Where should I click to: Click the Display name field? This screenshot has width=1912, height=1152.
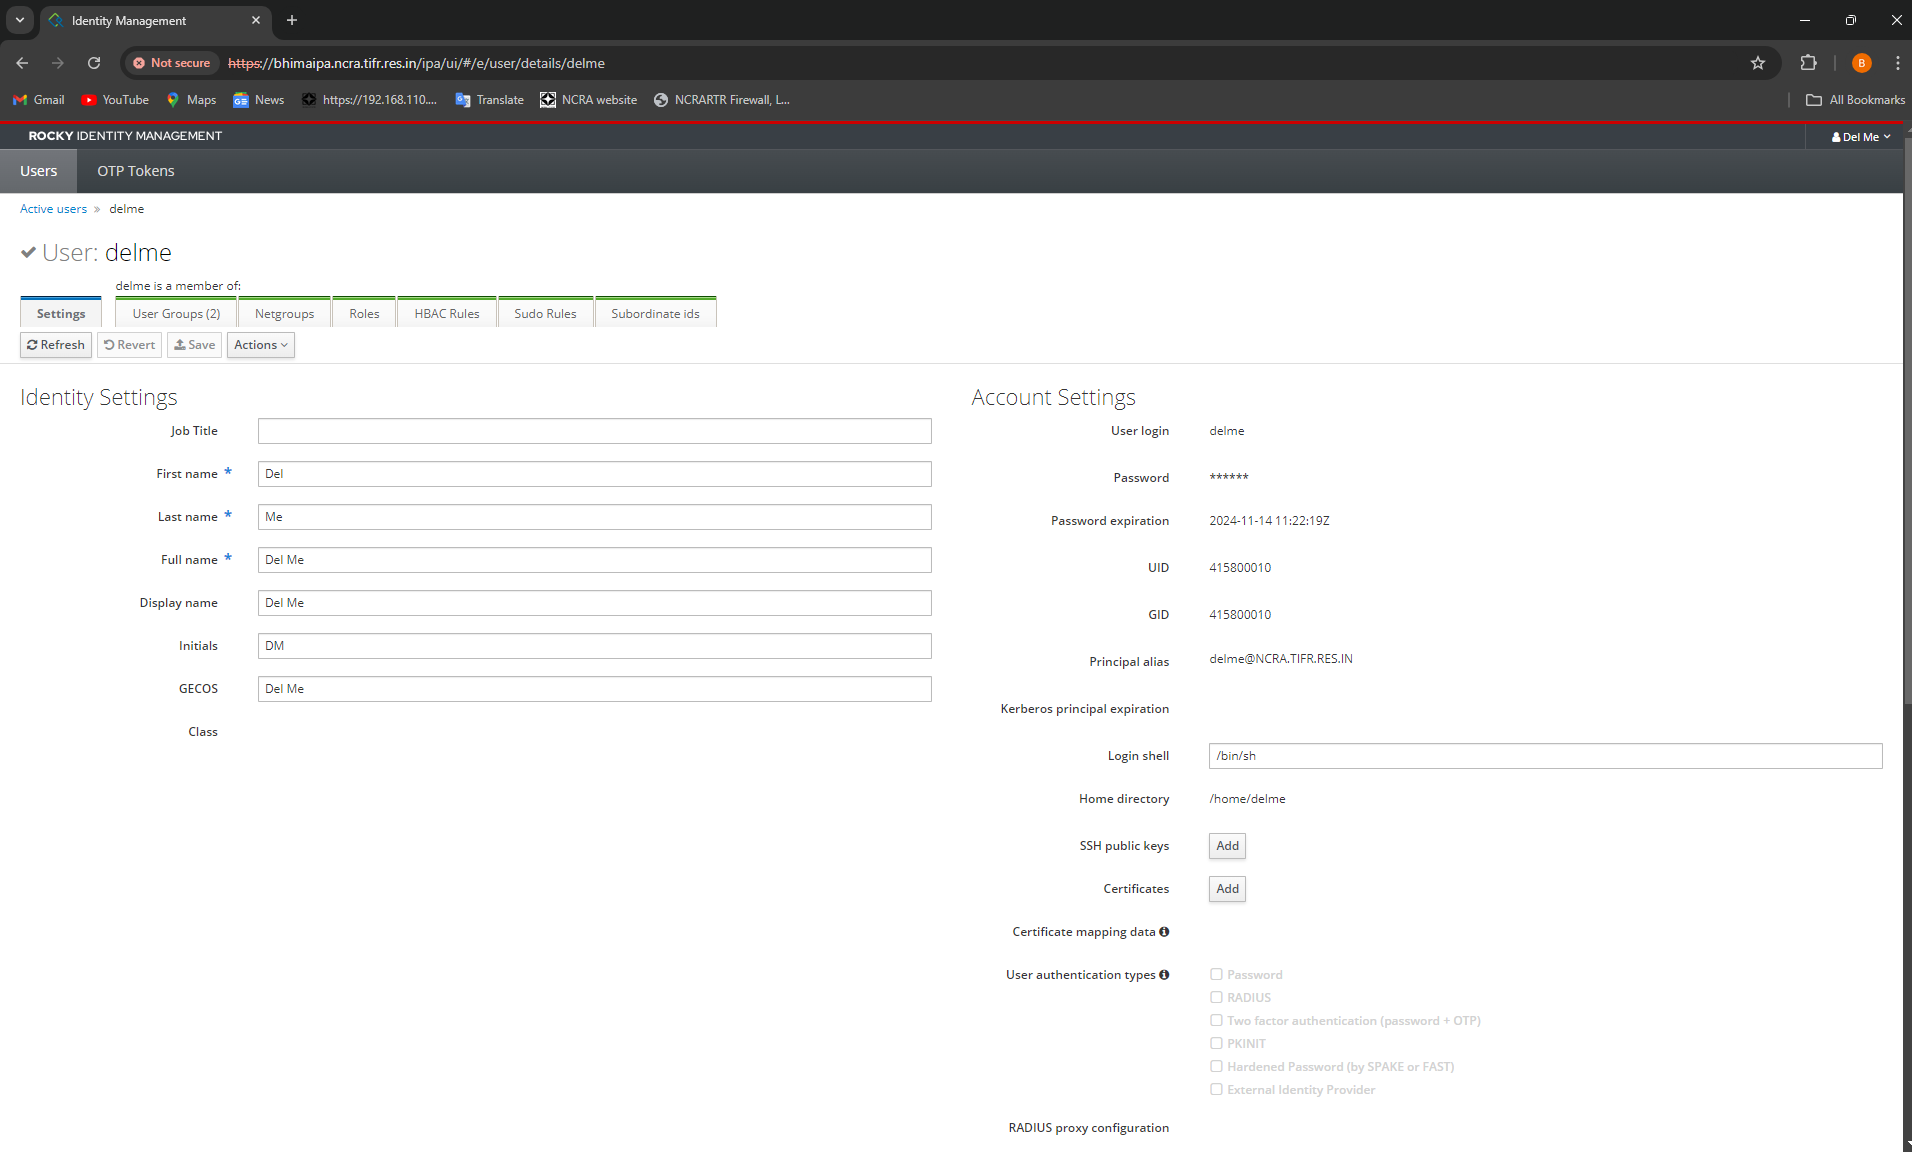[594, 603]
